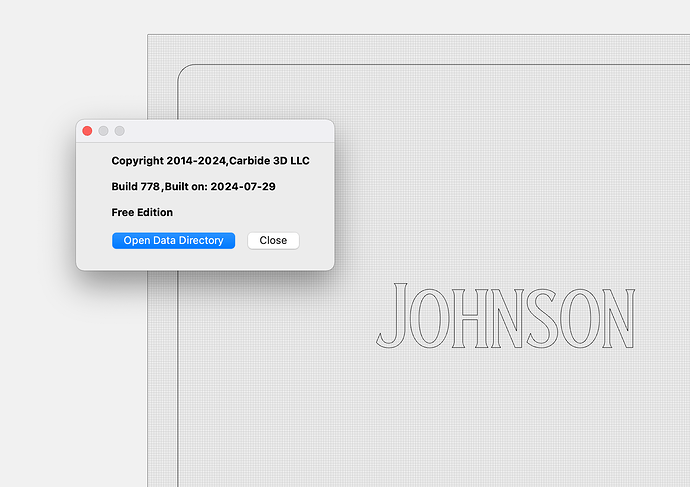The image size is (690, 487).
Task: Close the dialog with Close button
Action: coord(273,241)
